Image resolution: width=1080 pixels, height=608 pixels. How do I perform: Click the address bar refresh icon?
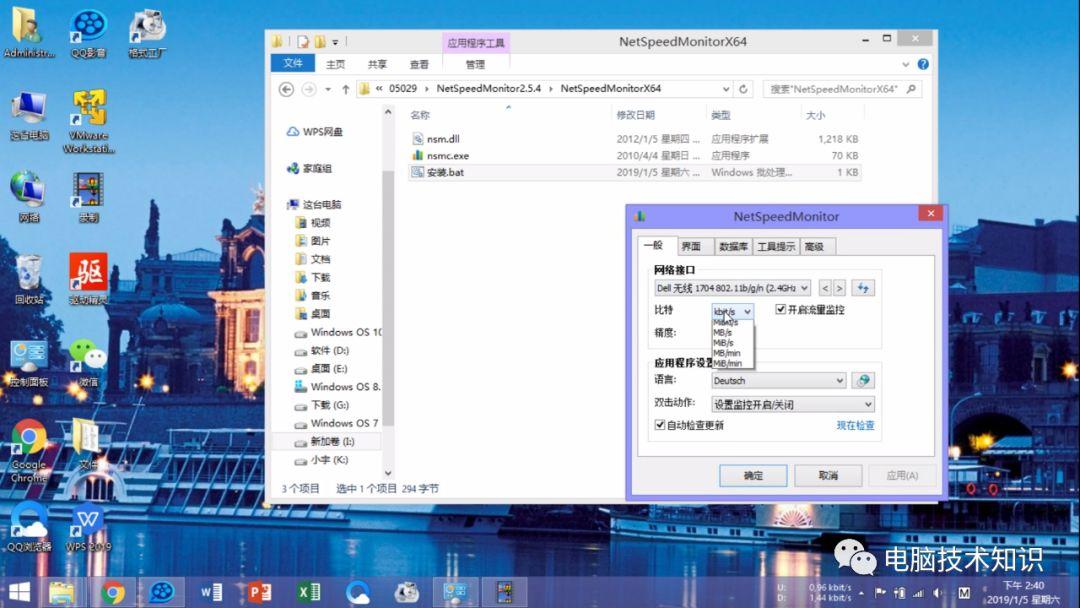click(x=743, y=89)
